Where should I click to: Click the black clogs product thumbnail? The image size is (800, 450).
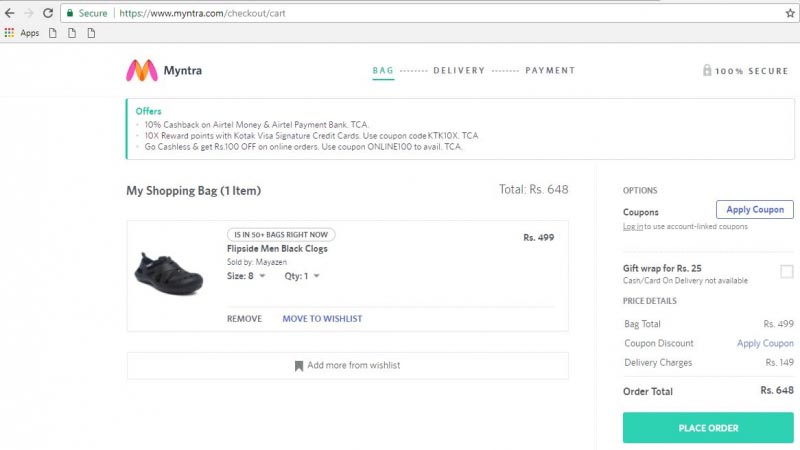click(x=169, y=273)
